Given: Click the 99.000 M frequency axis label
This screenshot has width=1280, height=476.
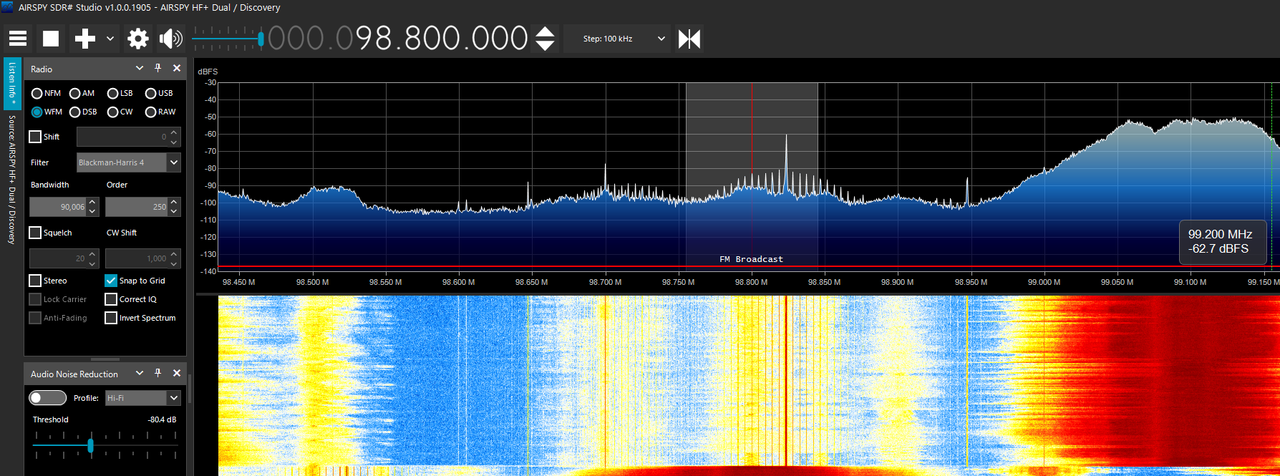Looking at the screenshot, I should (x=1043, y=281).
